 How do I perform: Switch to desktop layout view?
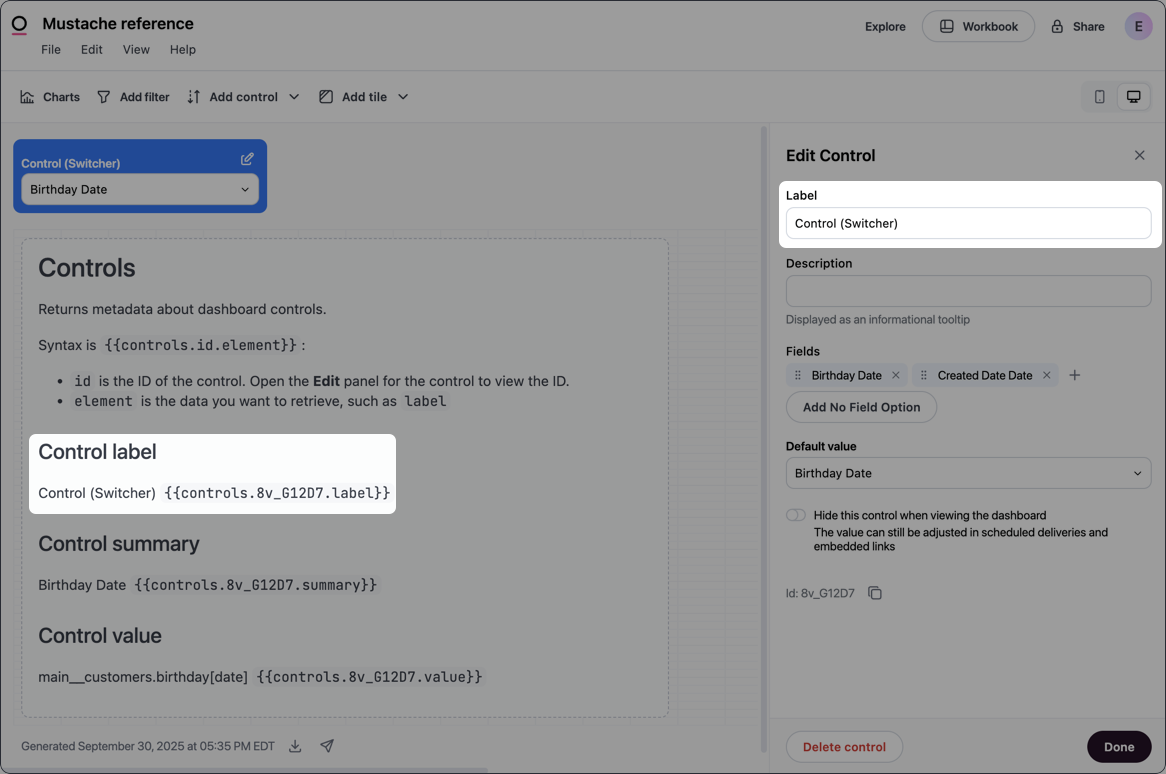1134,96
